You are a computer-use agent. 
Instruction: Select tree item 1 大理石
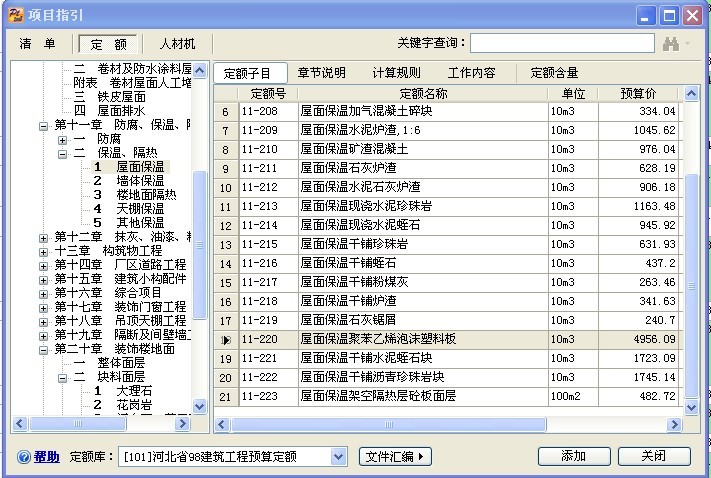123,391
